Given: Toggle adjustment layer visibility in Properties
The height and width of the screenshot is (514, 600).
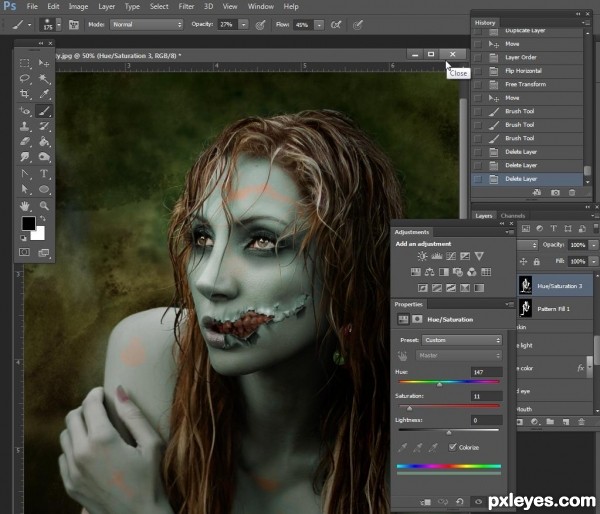Looking at the screenshot, I should pos(478,501).
